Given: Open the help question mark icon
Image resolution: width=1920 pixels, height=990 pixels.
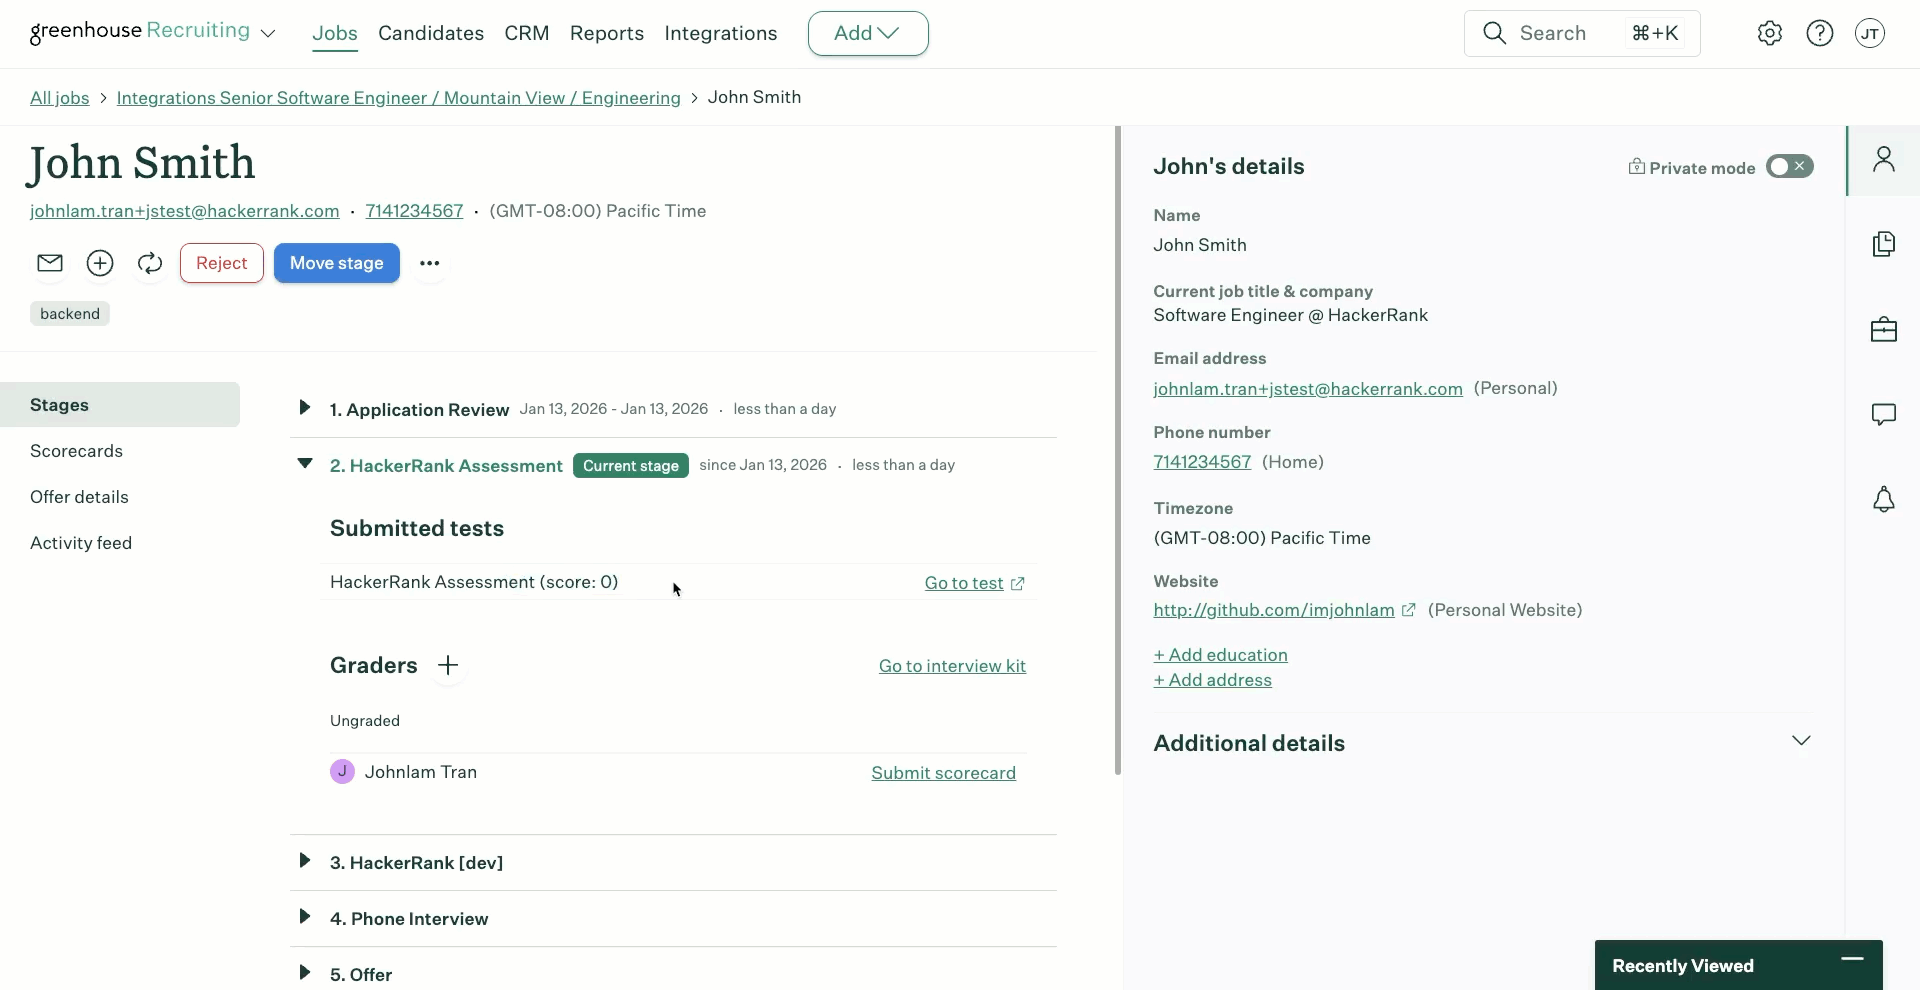Looking at the screenshot, I should coord(1820,33).
